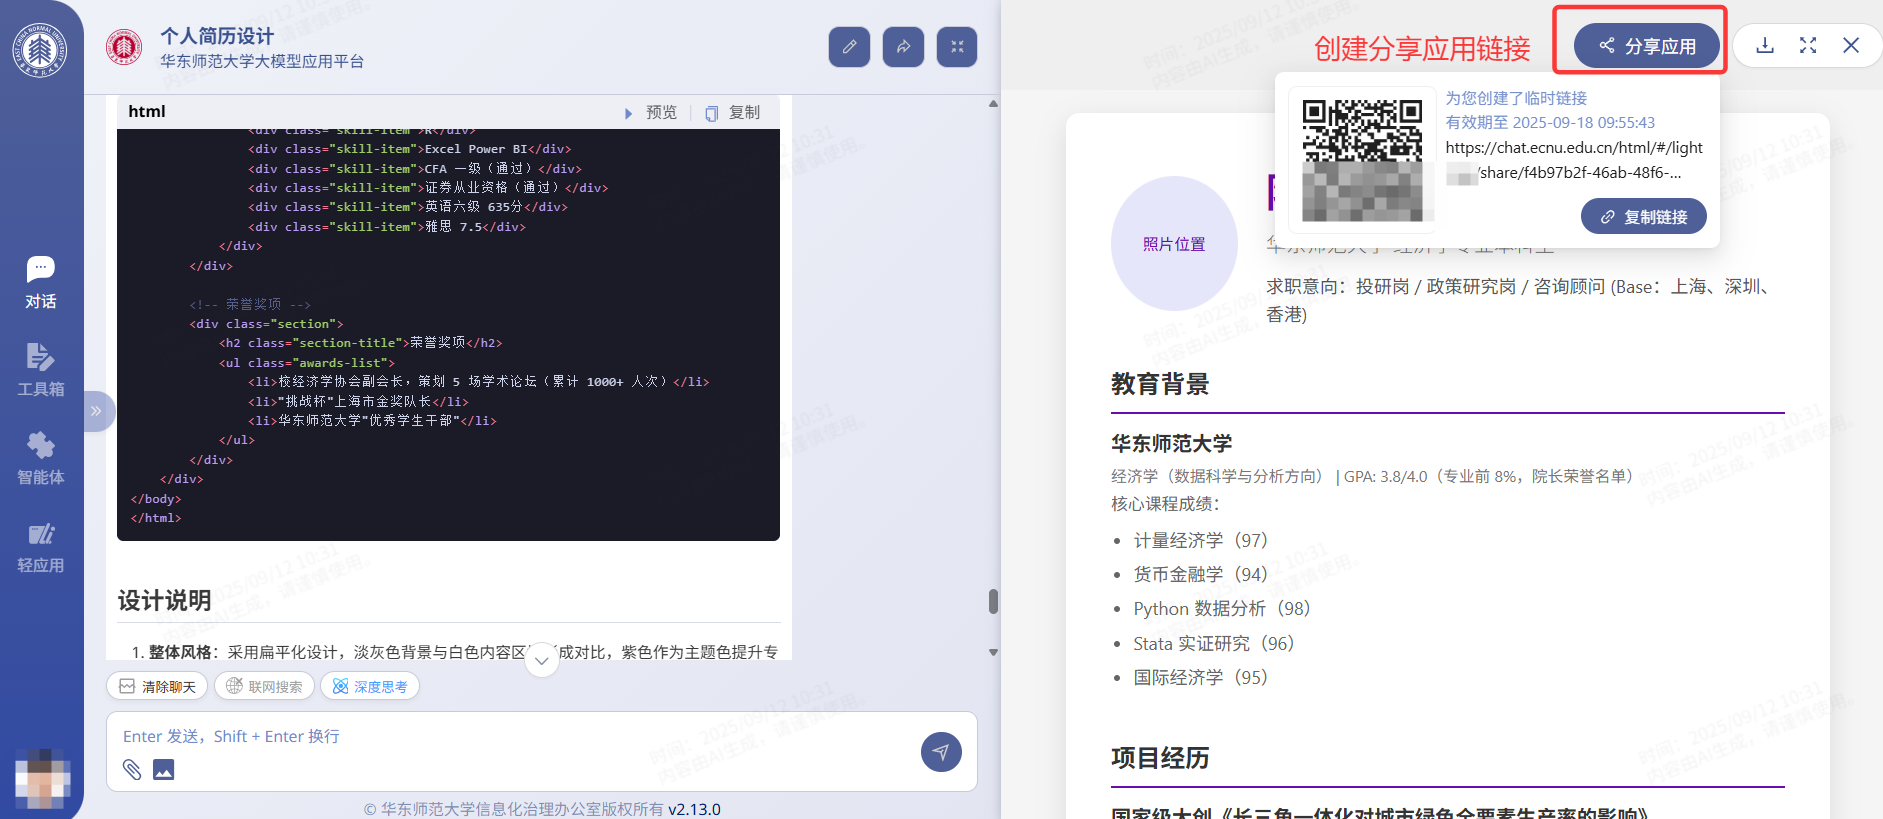Click the paperclip attachment icon
This screenshot has height=819, width=1883.
coord(132,769)
